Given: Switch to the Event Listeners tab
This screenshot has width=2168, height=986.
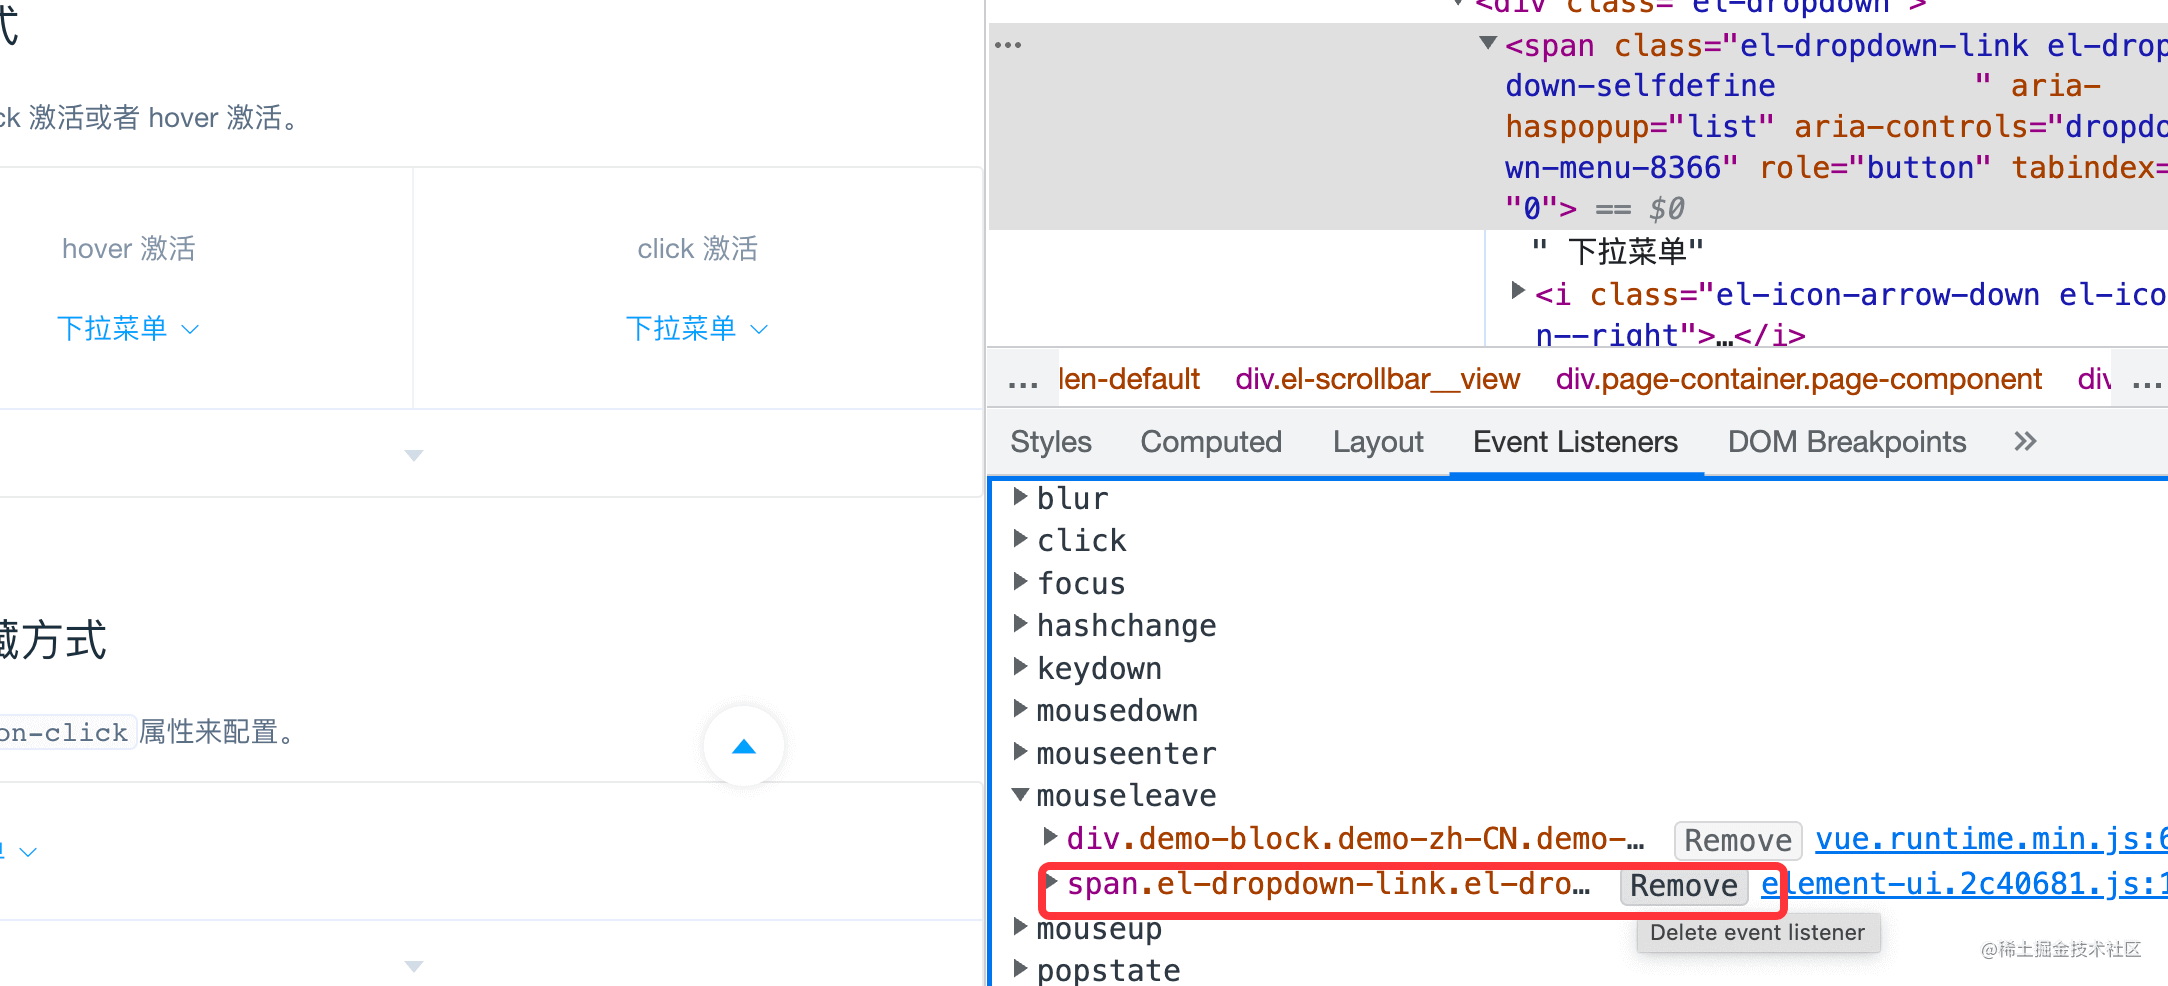Looking at the screenshot, I should pyautogui.click(x=1575, y=442).
